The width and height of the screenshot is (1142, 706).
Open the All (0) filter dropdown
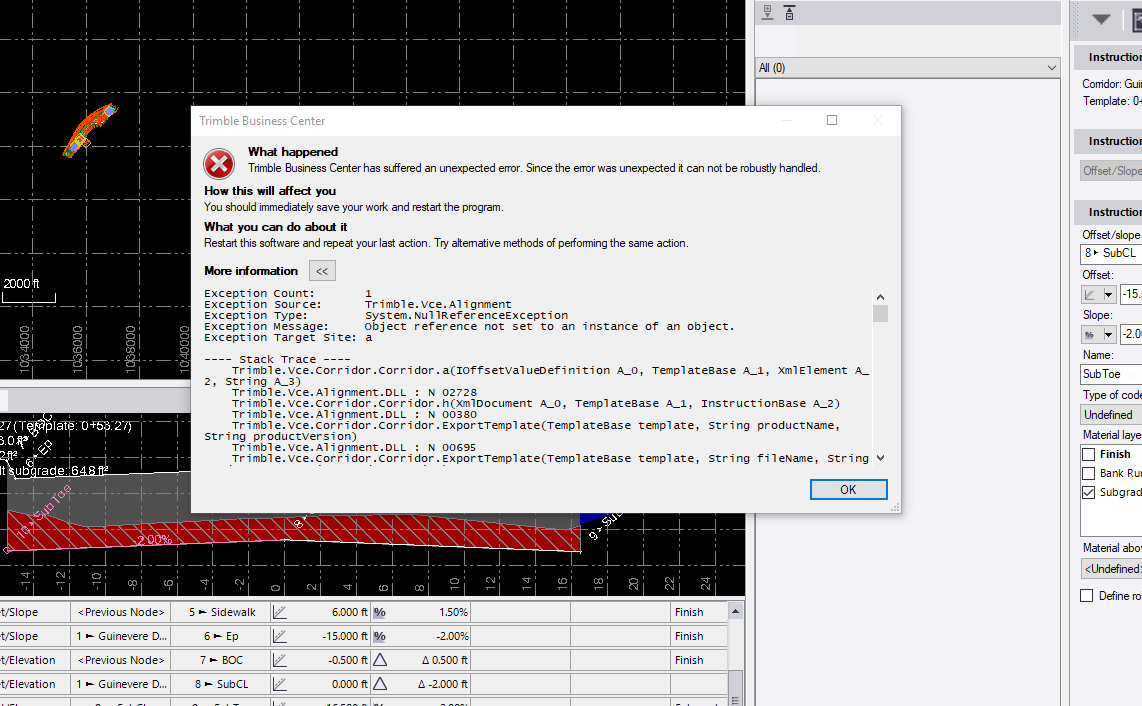click(907, 68)
